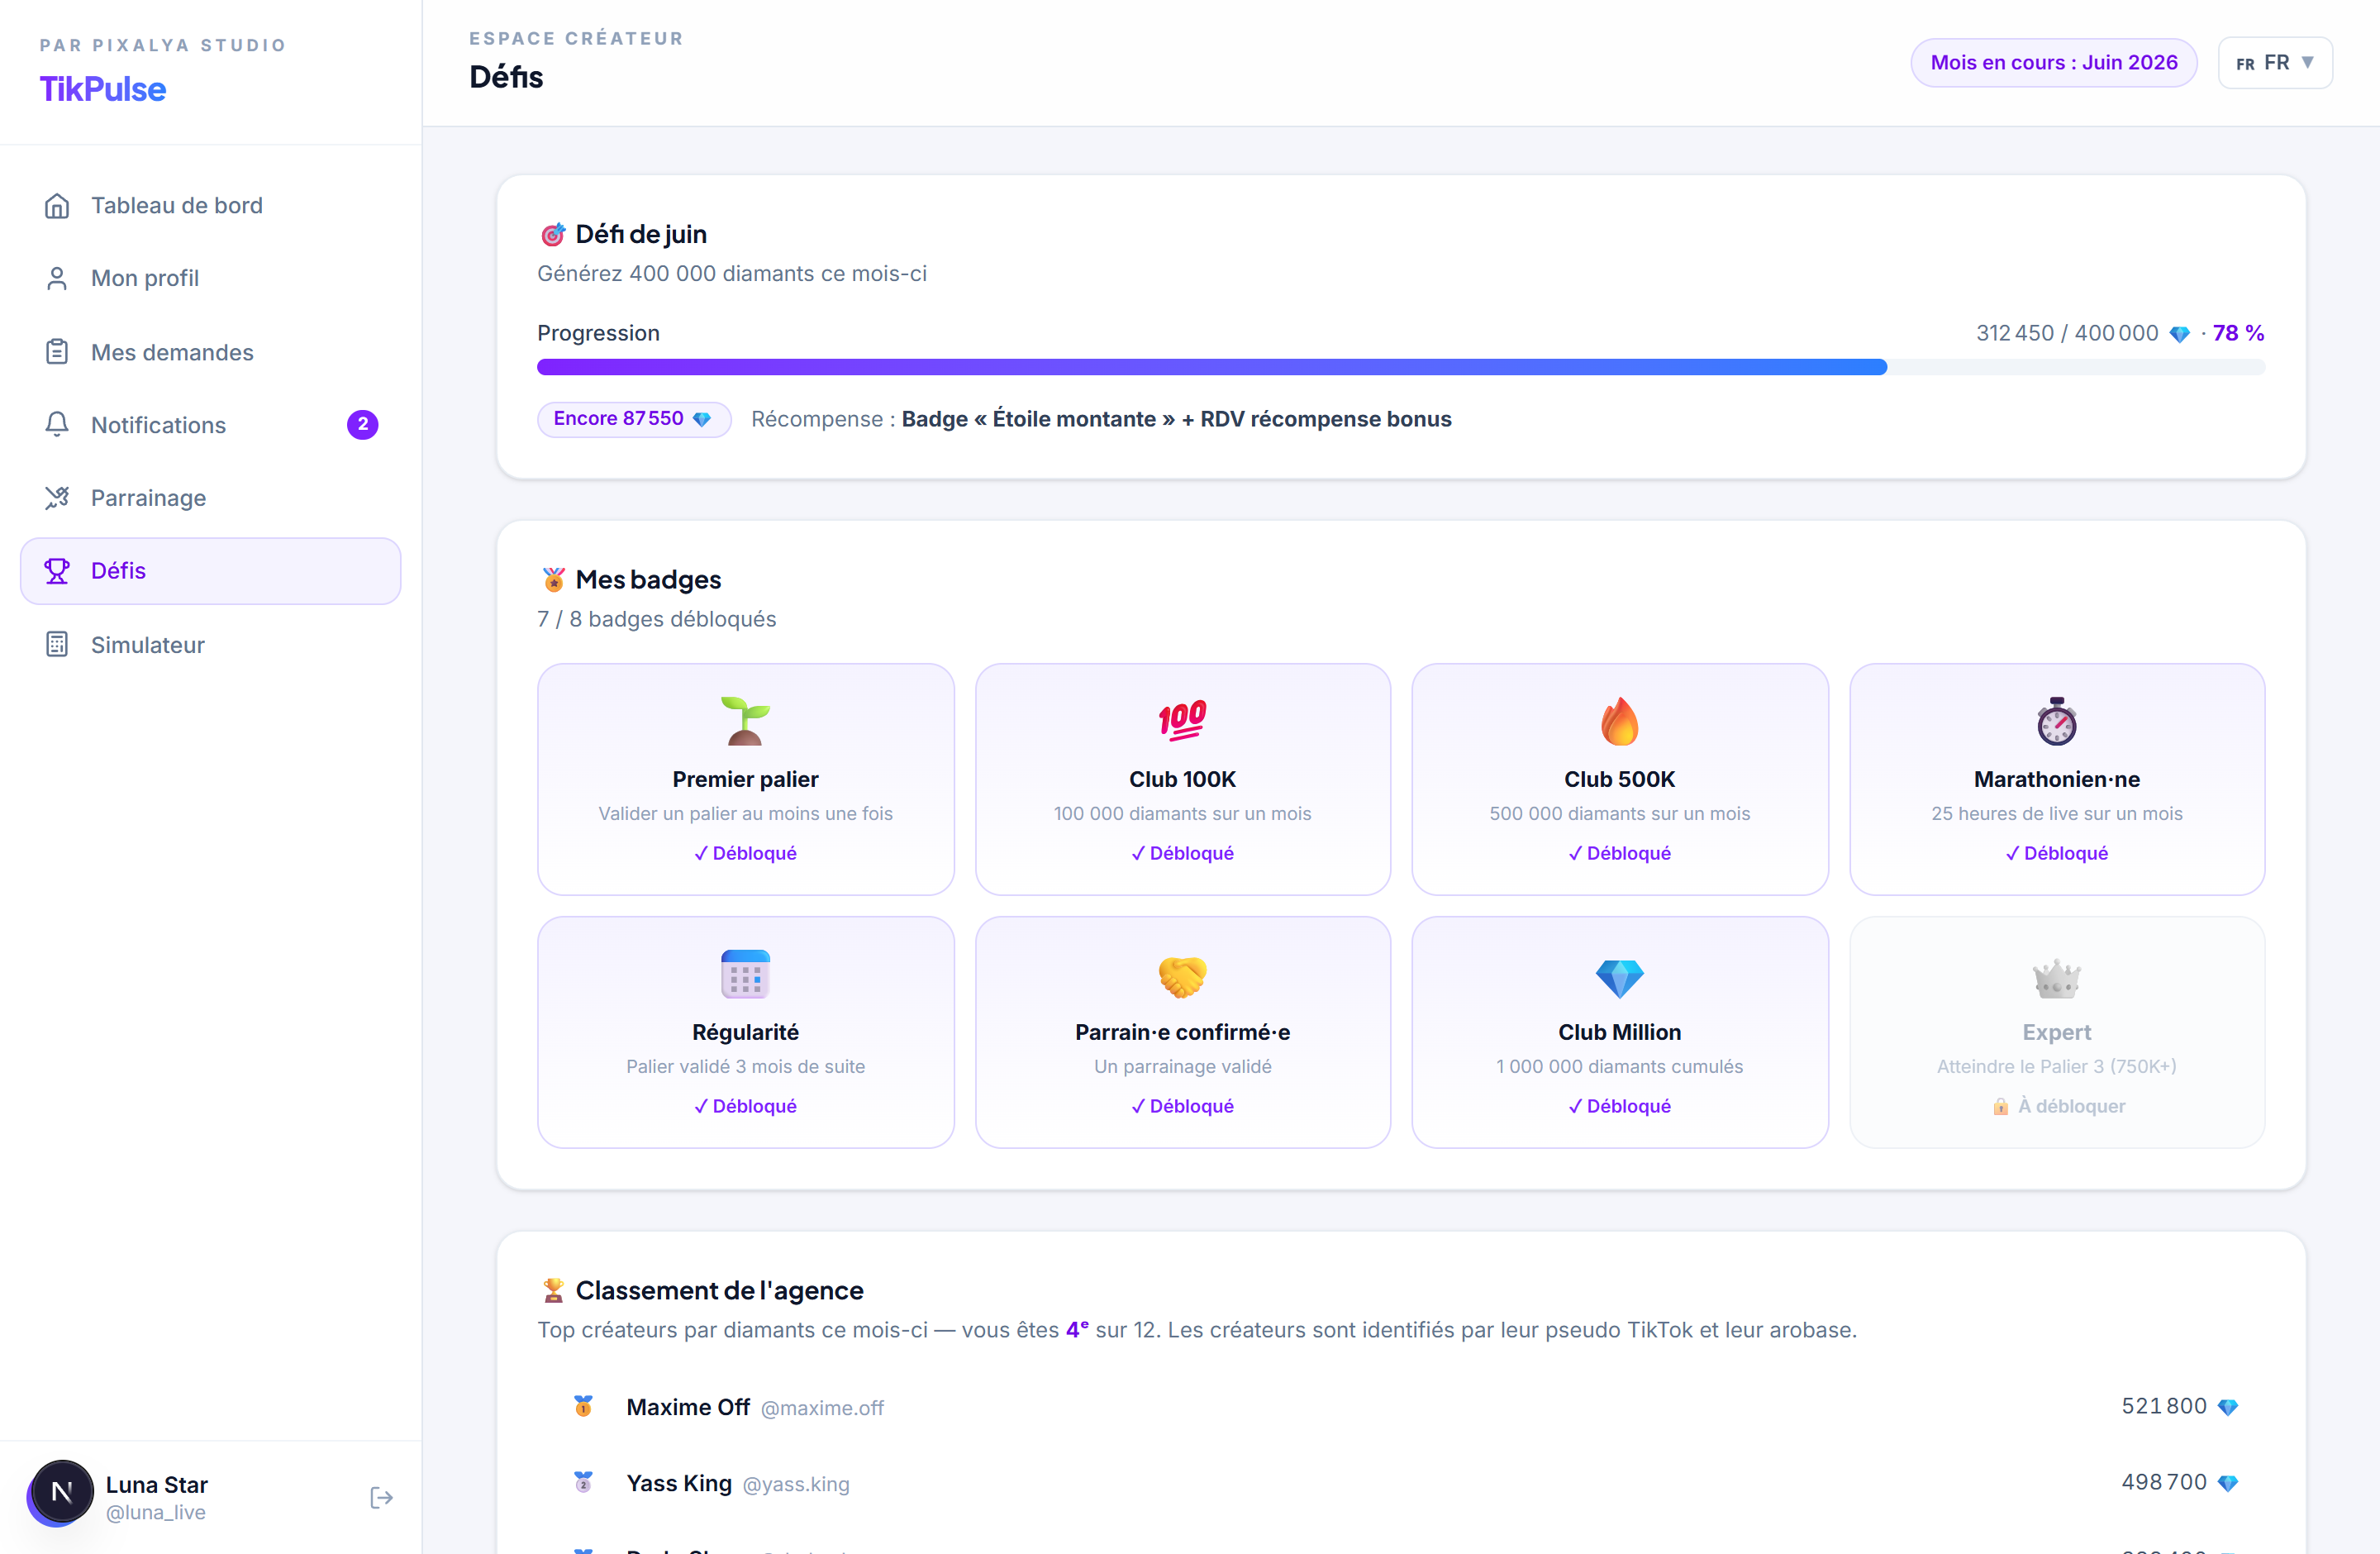Click the diamond icon next to 521 800

(x=2228, y=1407)
